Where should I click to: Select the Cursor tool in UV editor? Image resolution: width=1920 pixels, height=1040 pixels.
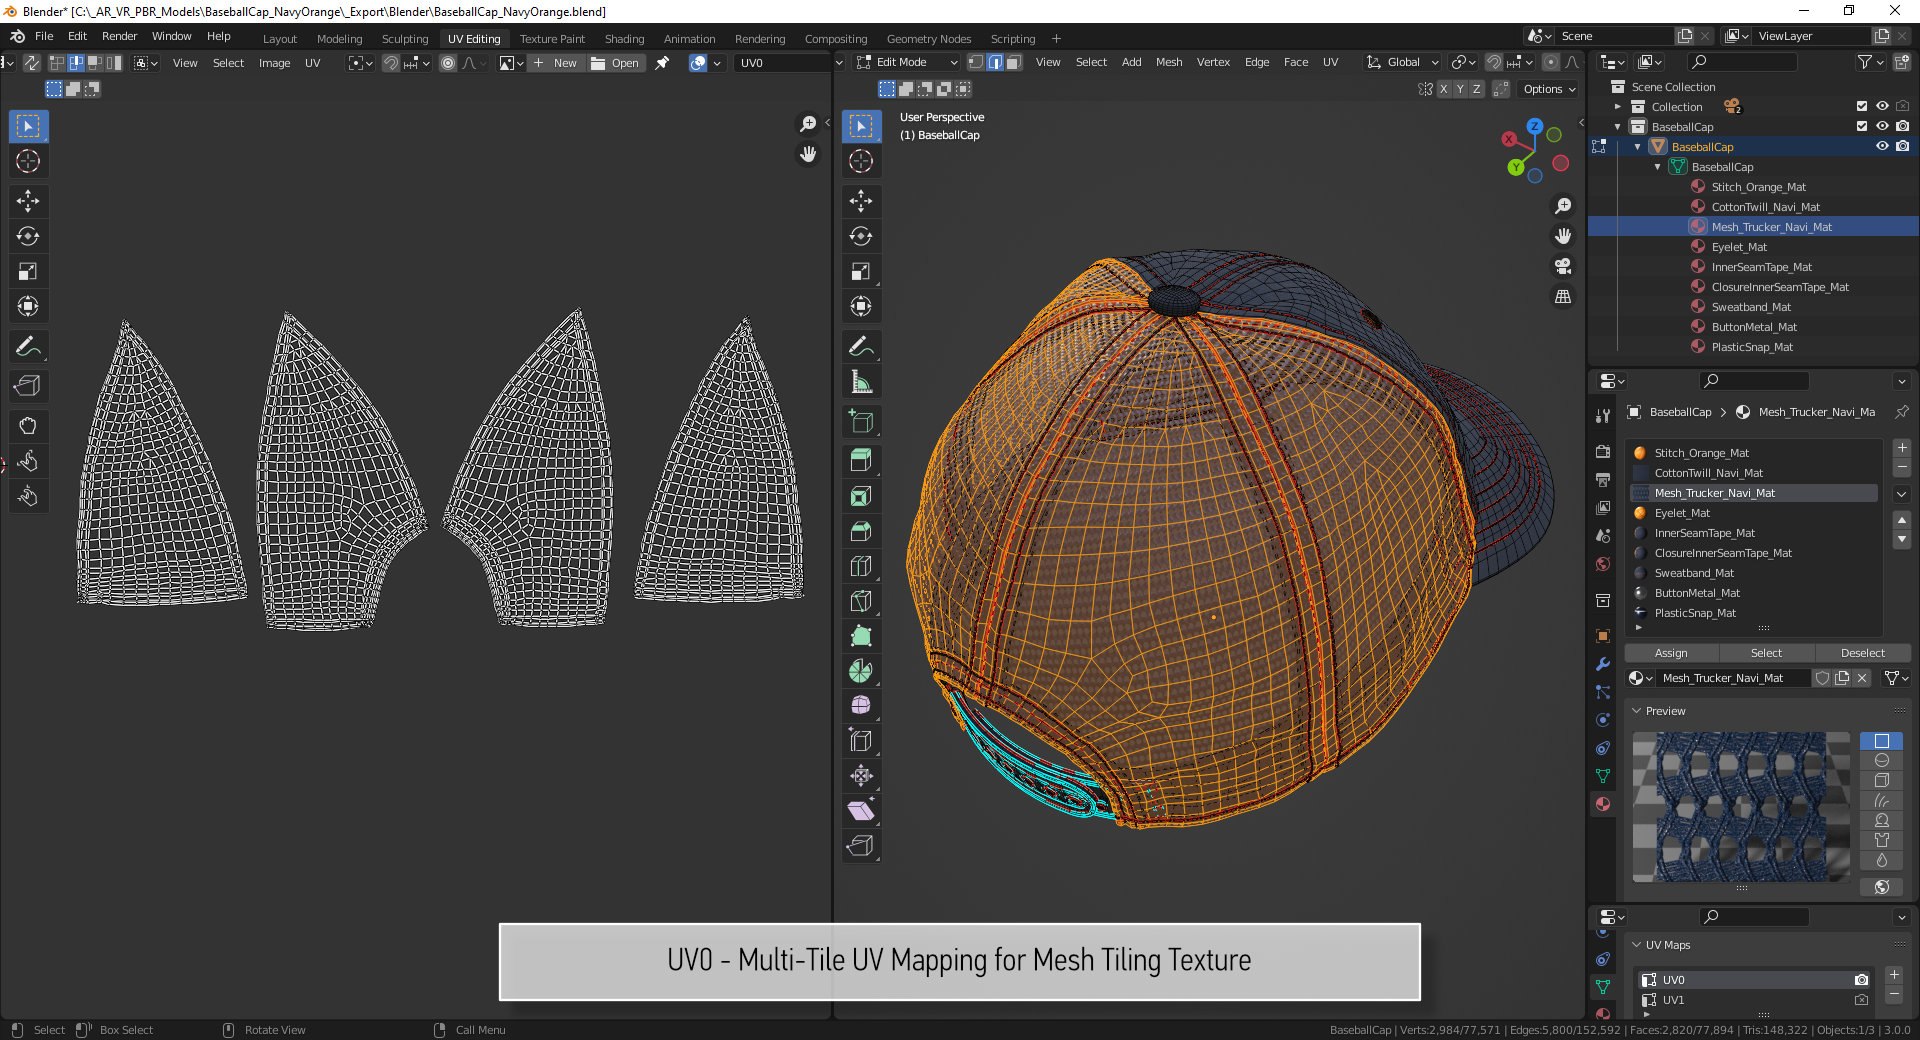coord(28,161)
